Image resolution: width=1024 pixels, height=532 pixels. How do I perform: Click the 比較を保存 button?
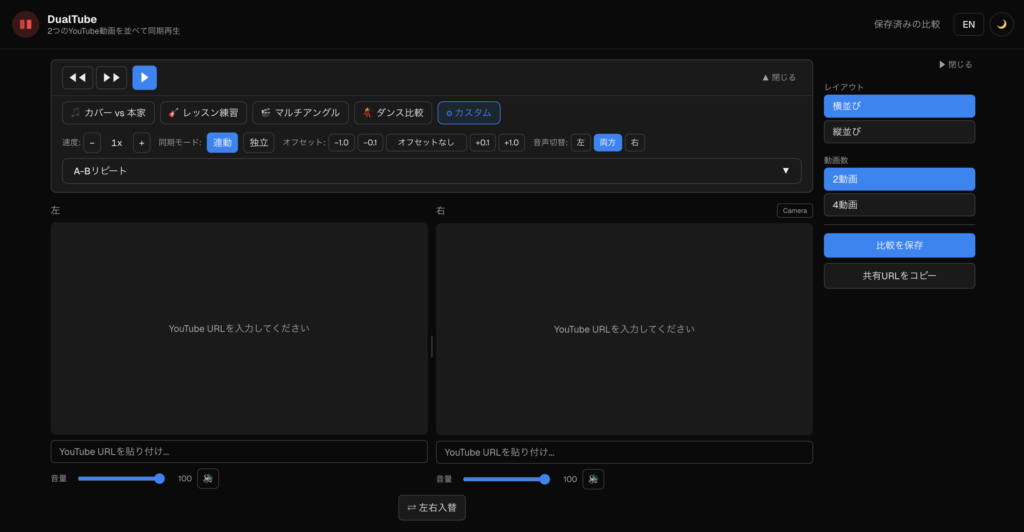click(899, 245)
